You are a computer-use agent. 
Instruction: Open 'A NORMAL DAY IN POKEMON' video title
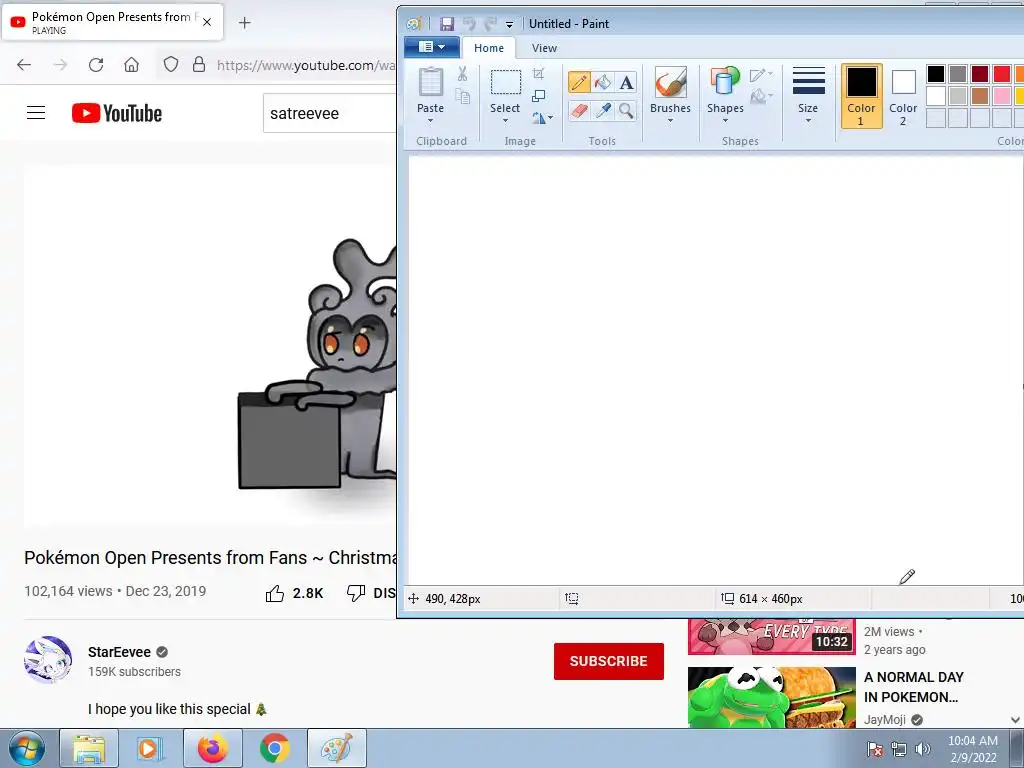click(x=913, y=687)
